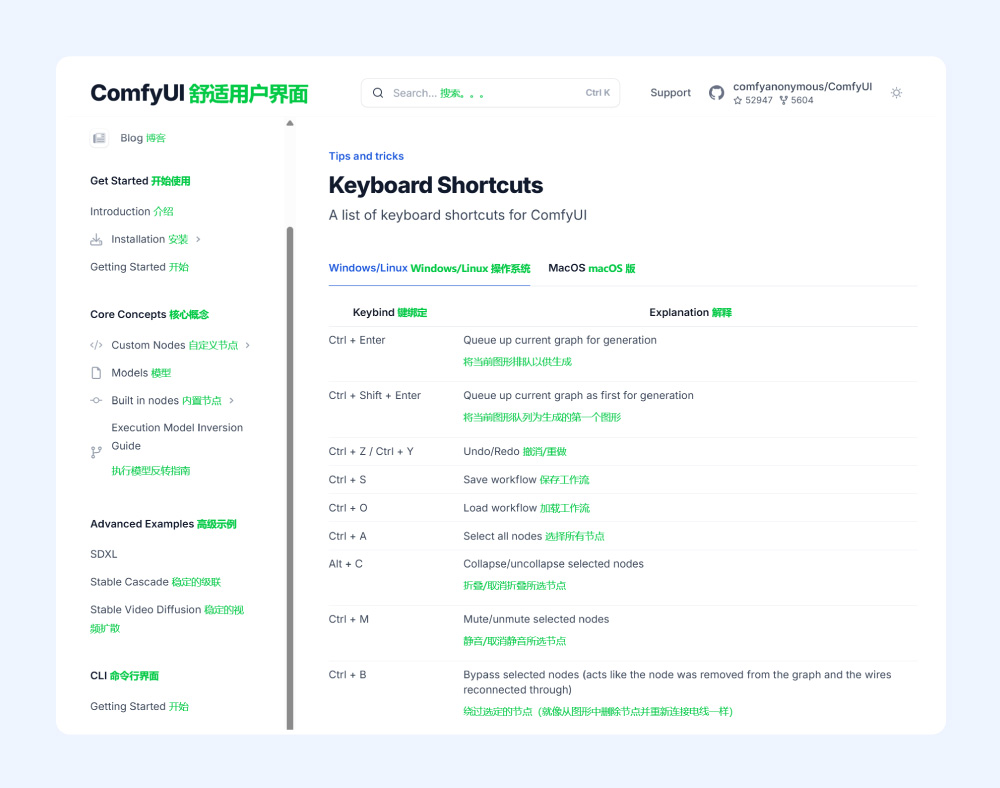Click the Execution Model Inversion Guide branch icon
This screenshot has height=788, width=1000.
[96, 452]
